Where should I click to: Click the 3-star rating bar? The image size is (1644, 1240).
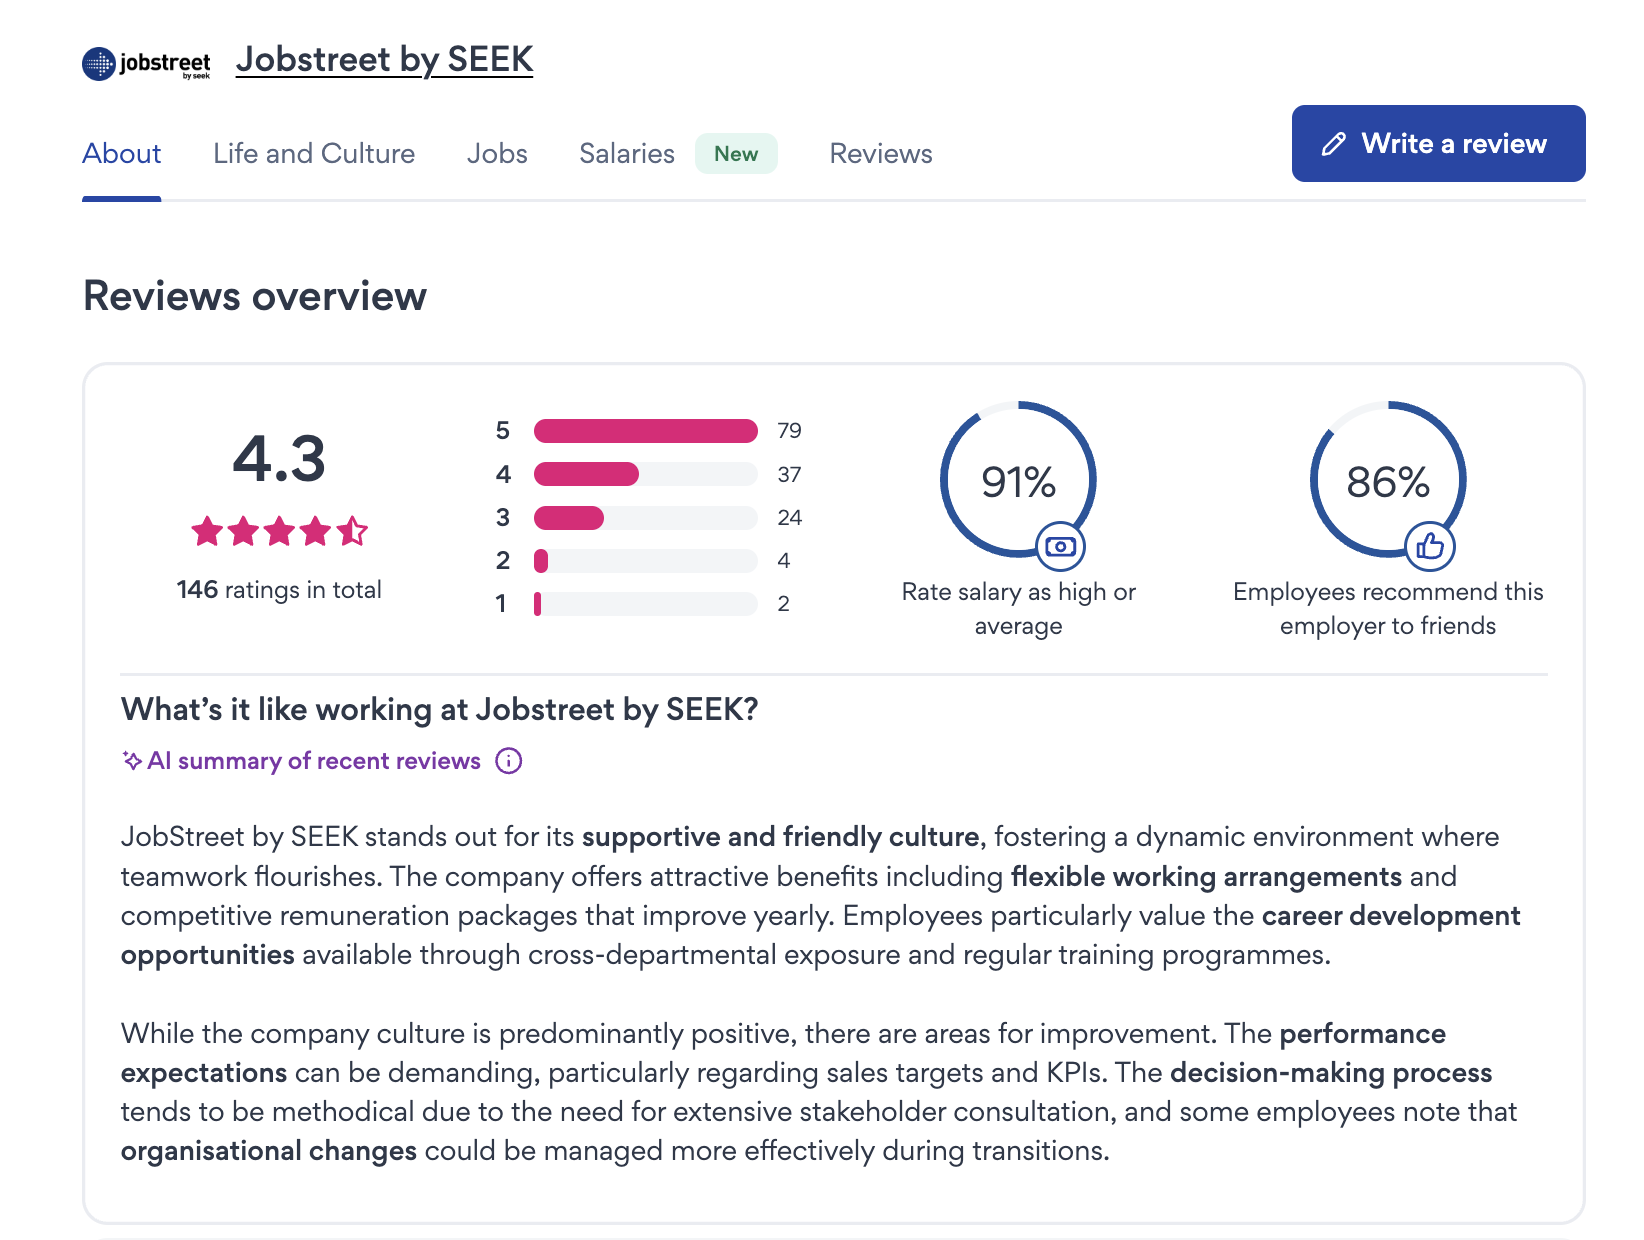[x=645, y=518]
